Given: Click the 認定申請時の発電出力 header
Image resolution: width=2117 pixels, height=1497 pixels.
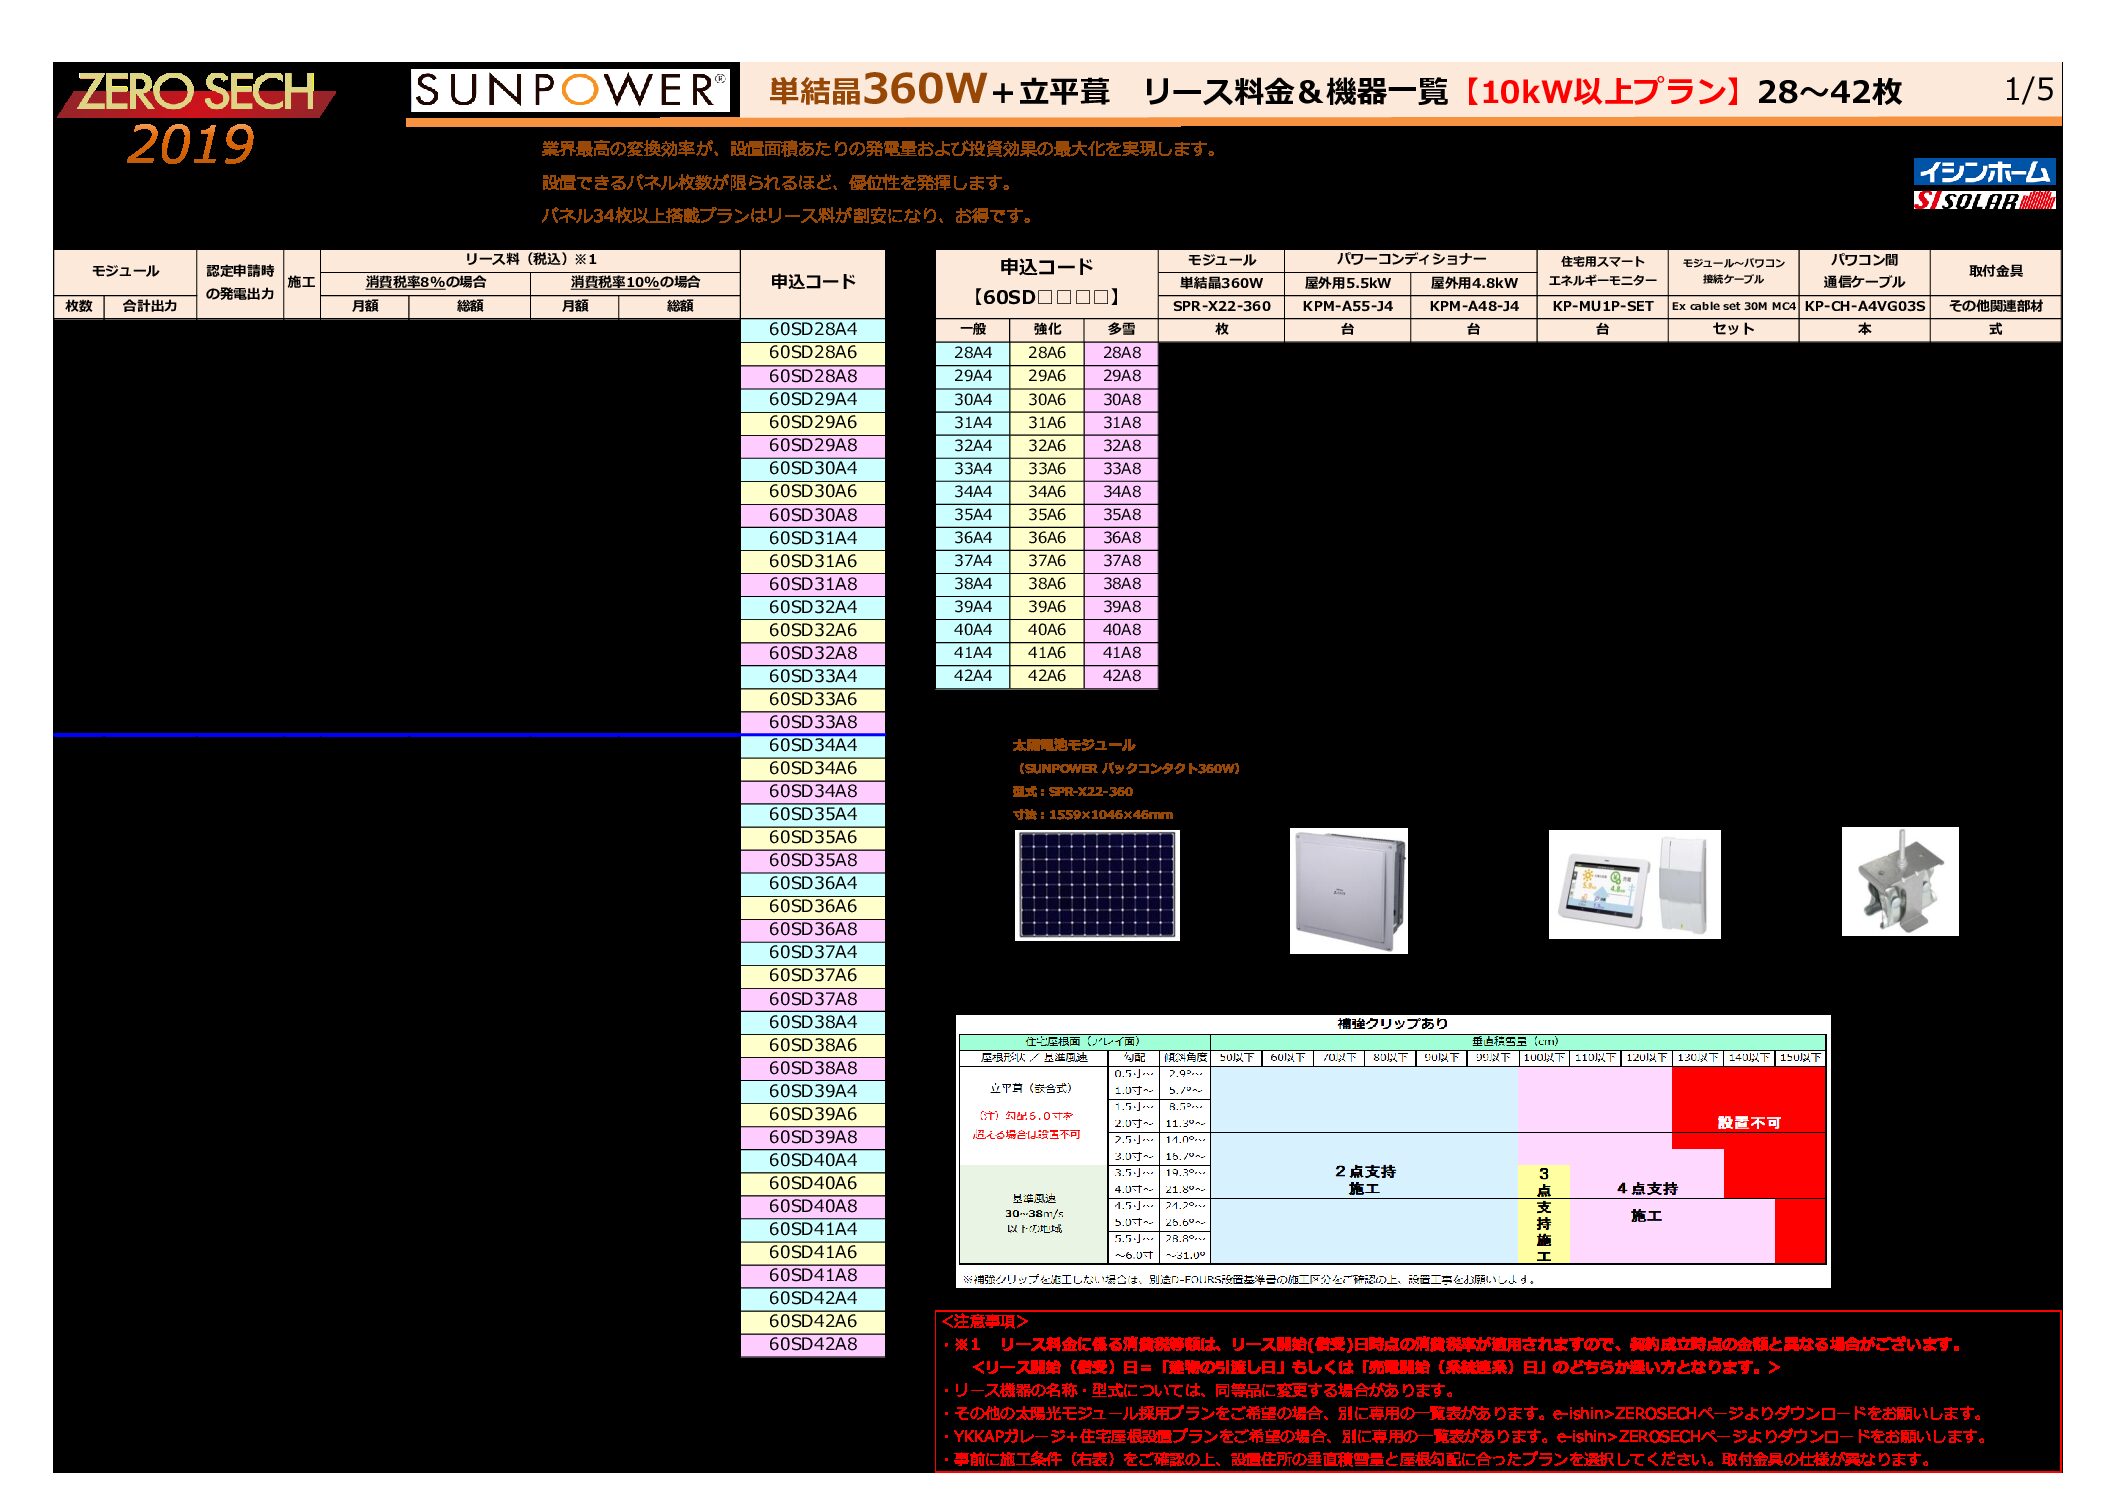Looking at the screenshot, I should pyautogui.click(x=240, y=283).
